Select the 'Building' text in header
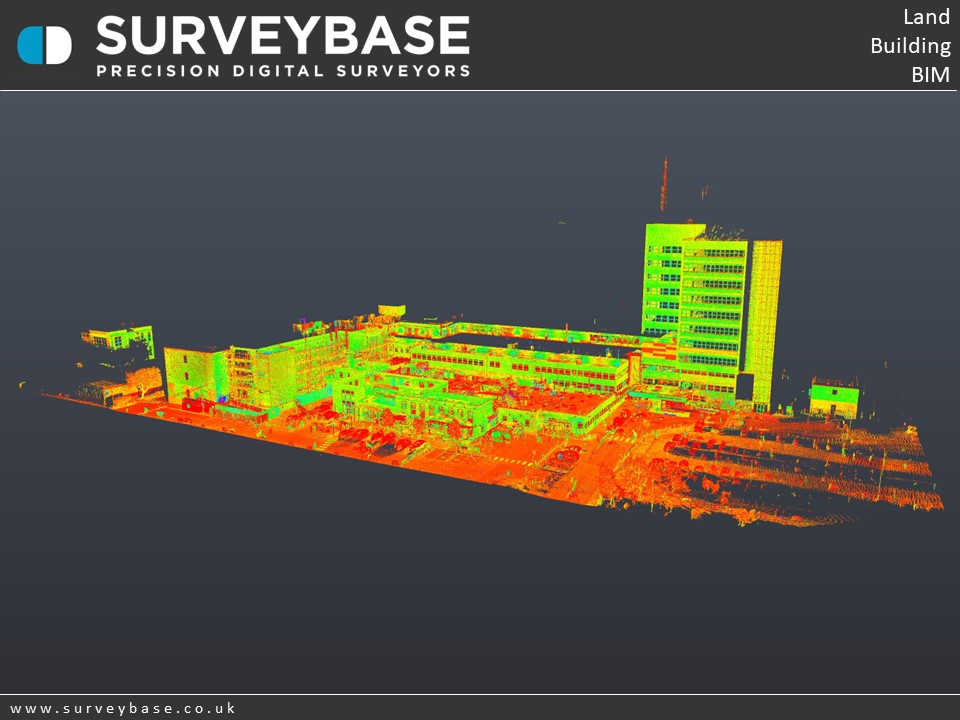The height and width of the screenshot is (720, 960). 910,46
